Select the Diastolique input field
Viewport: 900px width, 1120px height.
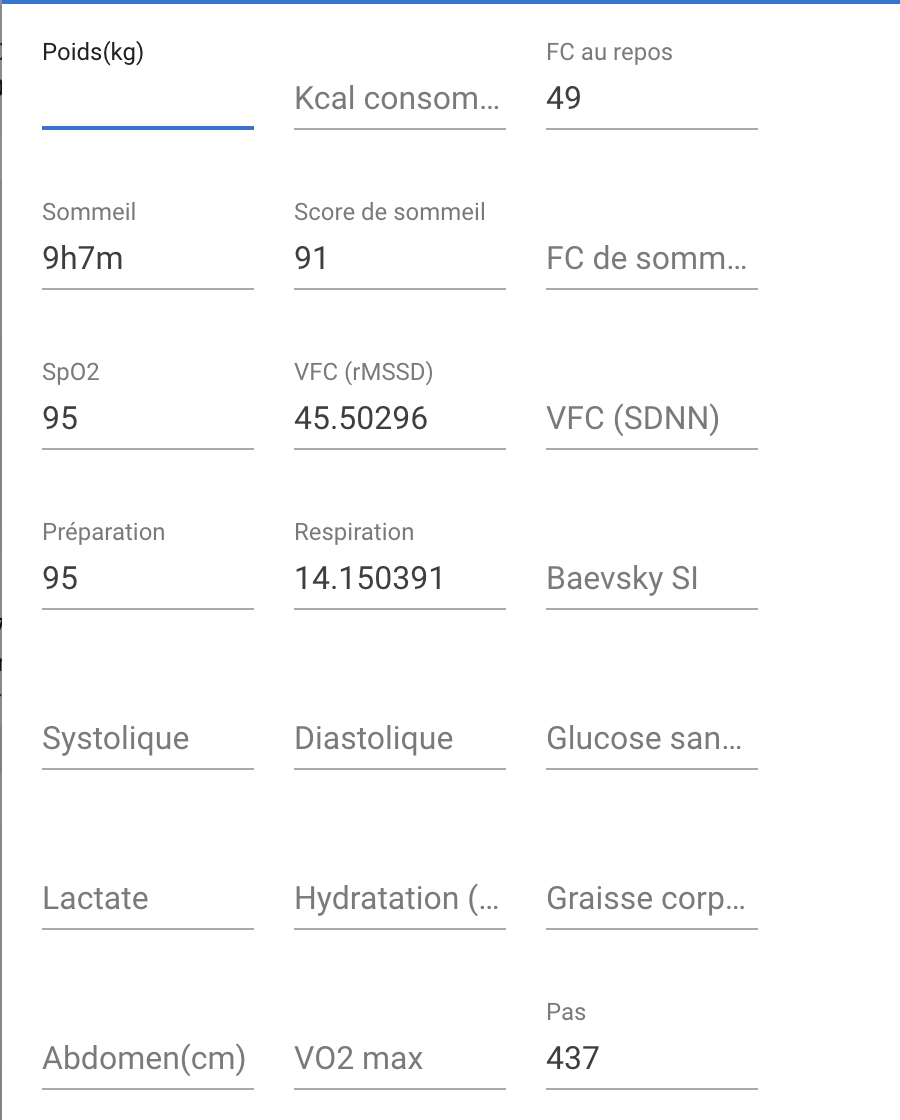point(399,739)
